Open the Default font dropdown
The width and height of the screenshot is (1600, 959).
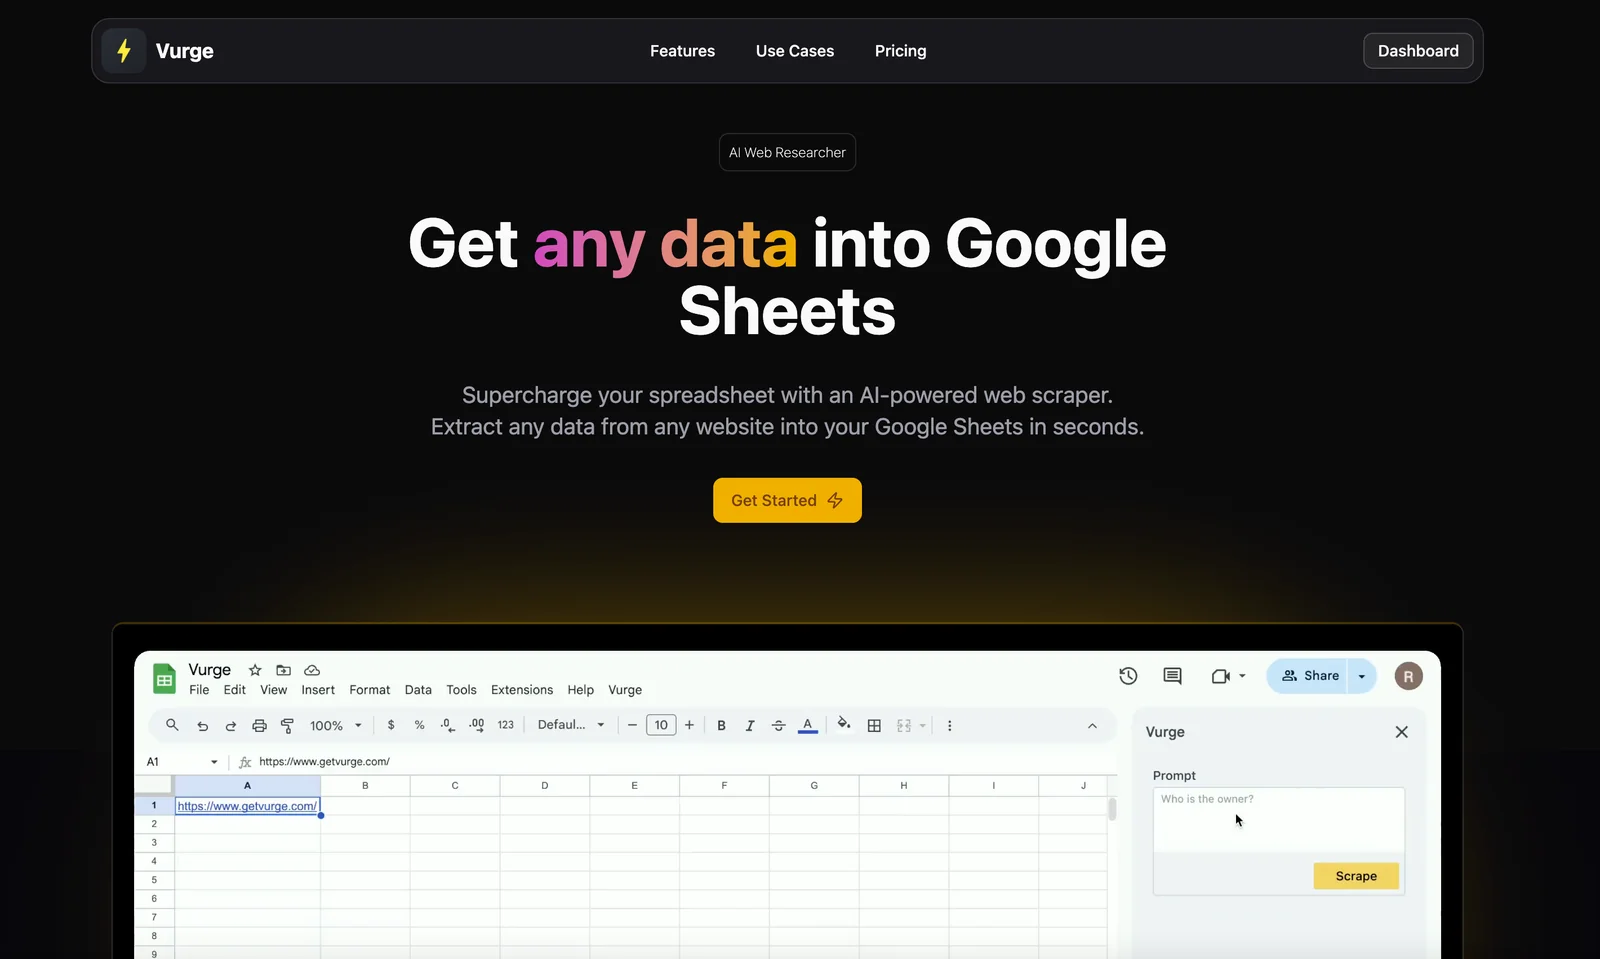coord(571,725)
